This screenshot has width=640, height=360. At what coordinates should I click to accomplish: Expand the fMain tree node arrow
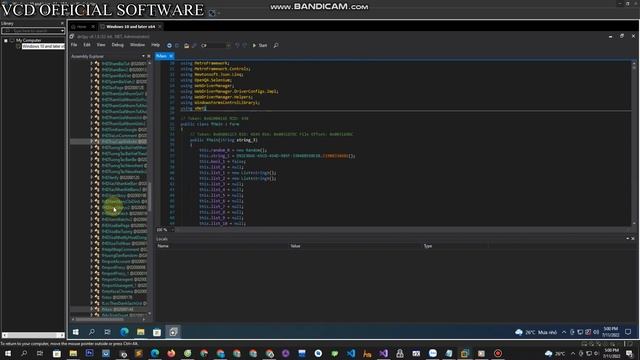(91, 309)
